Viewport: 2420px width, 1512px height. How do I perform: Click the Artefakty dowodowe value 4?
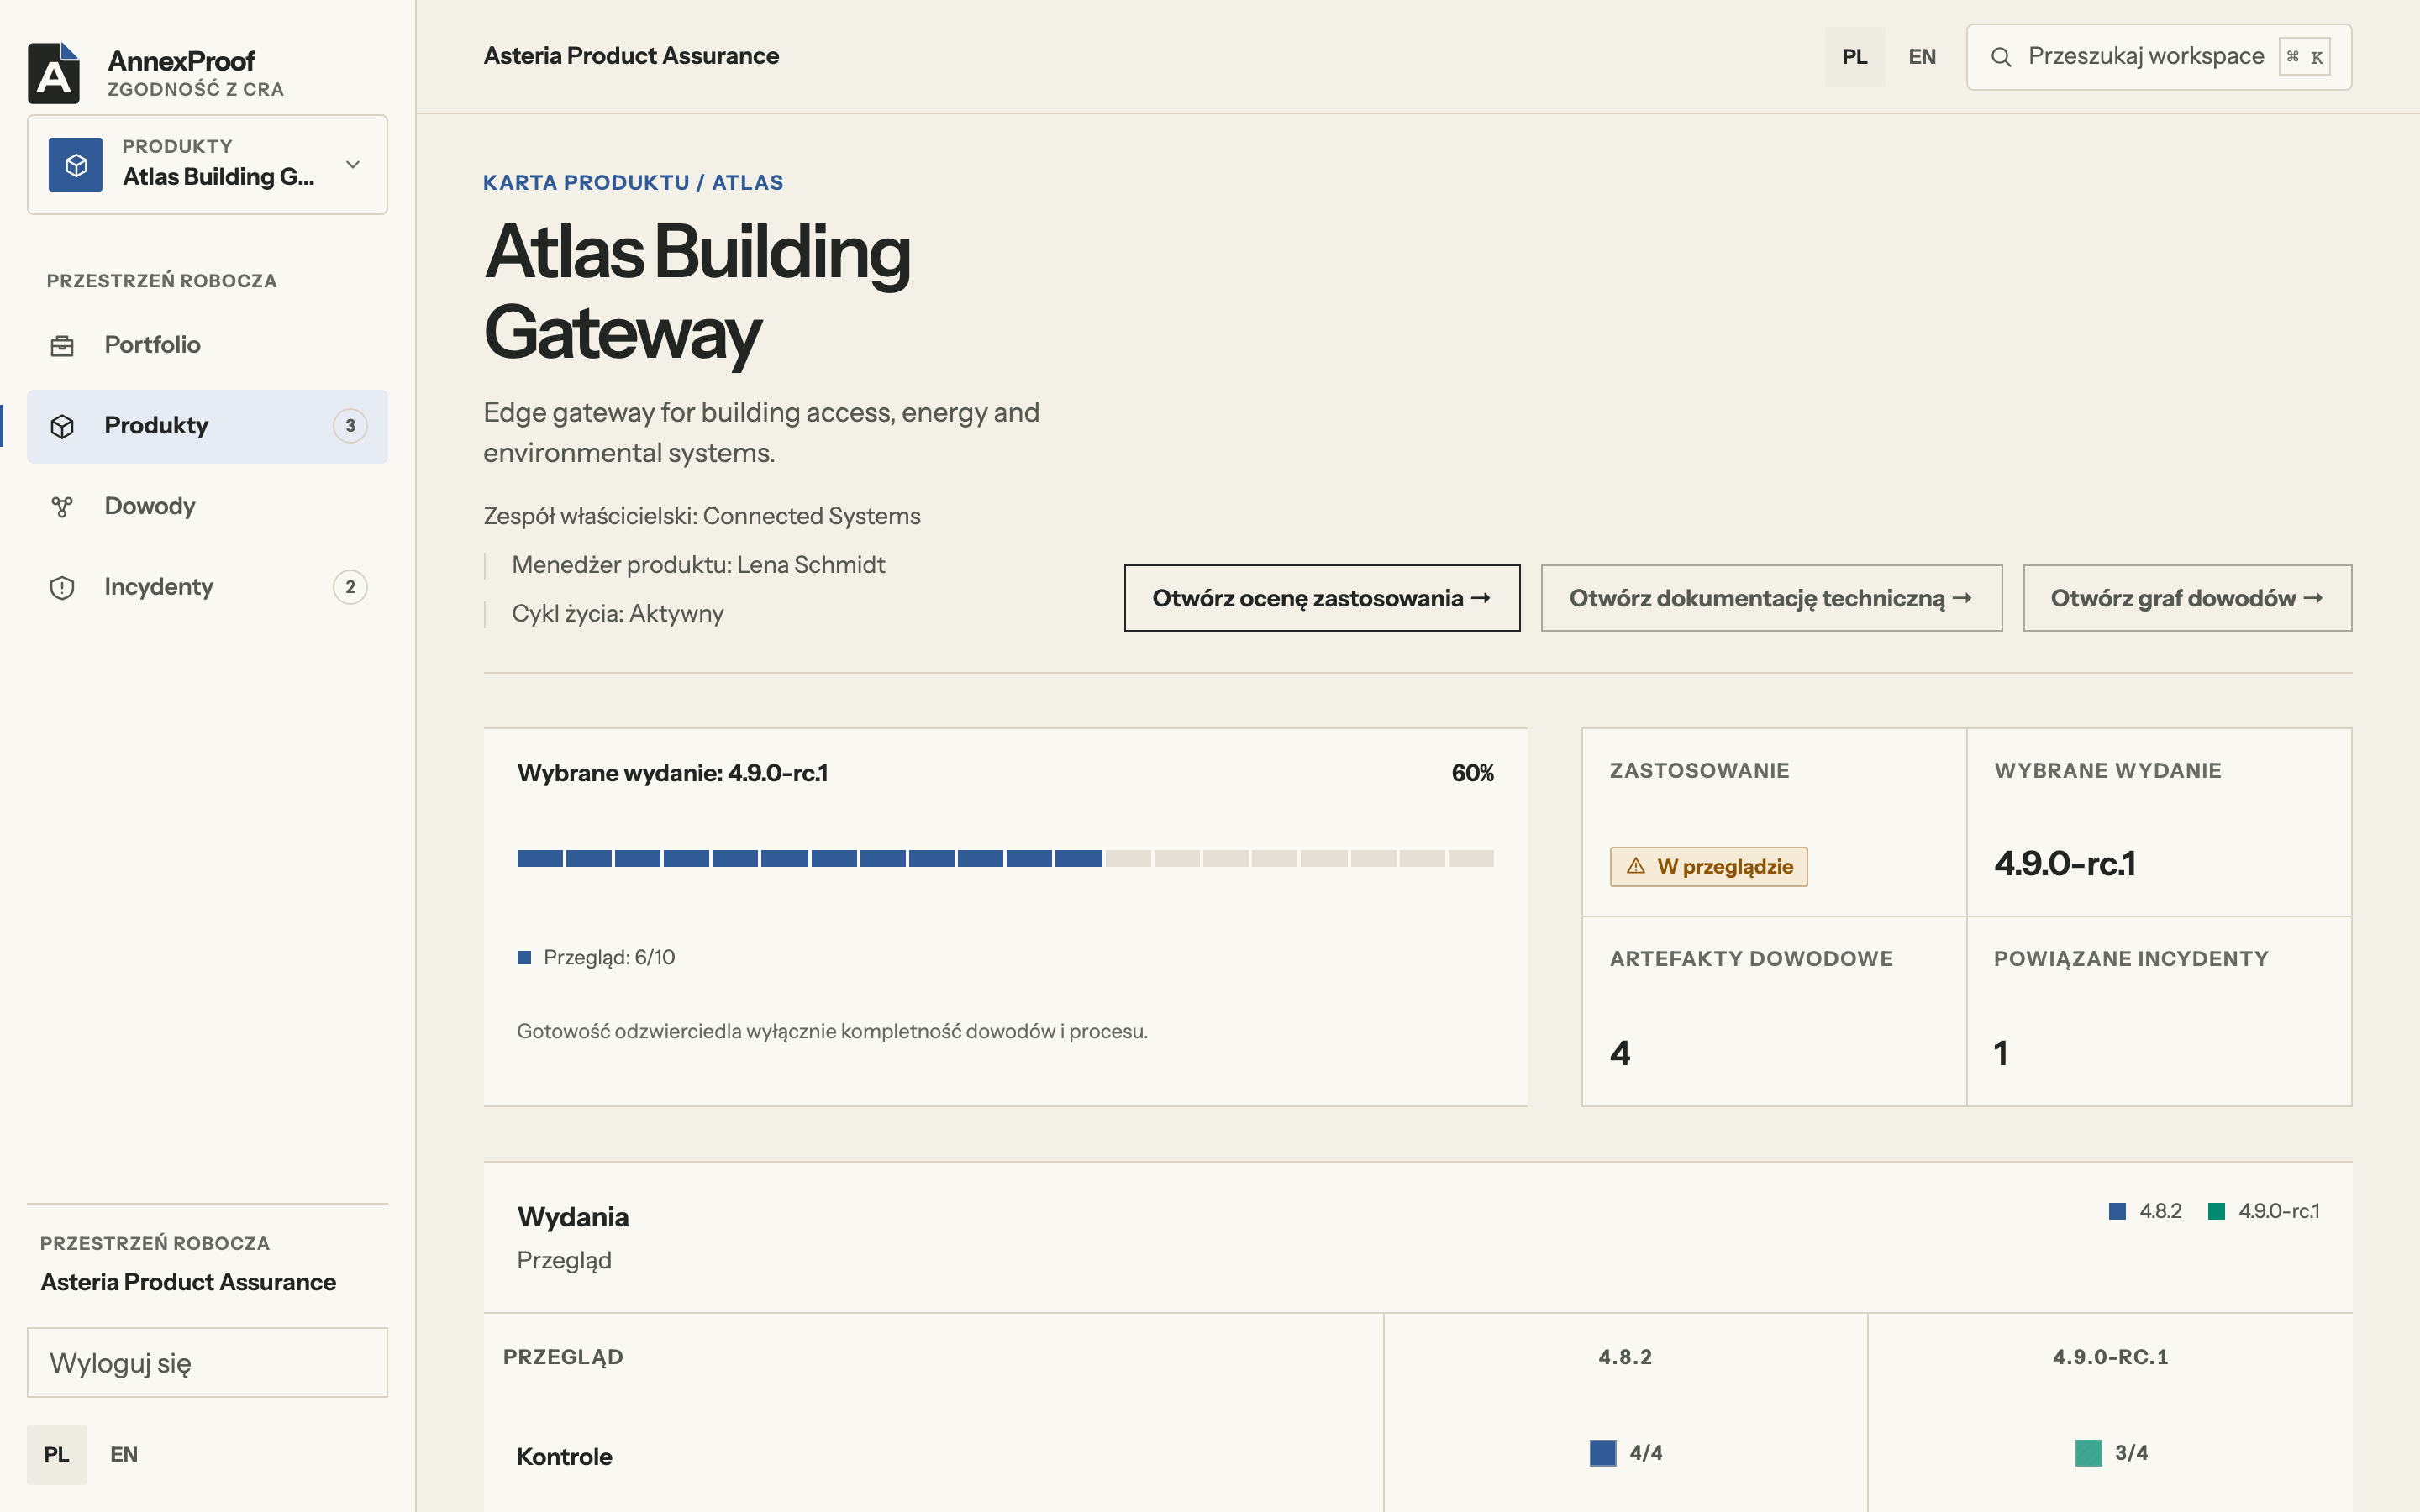click(1620, 1053)
